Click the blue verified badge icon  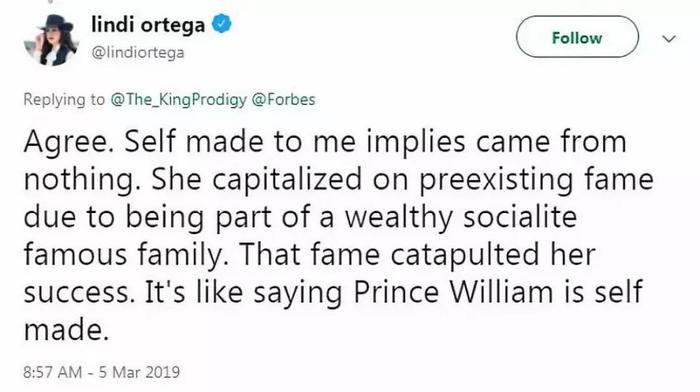(221, 23)
